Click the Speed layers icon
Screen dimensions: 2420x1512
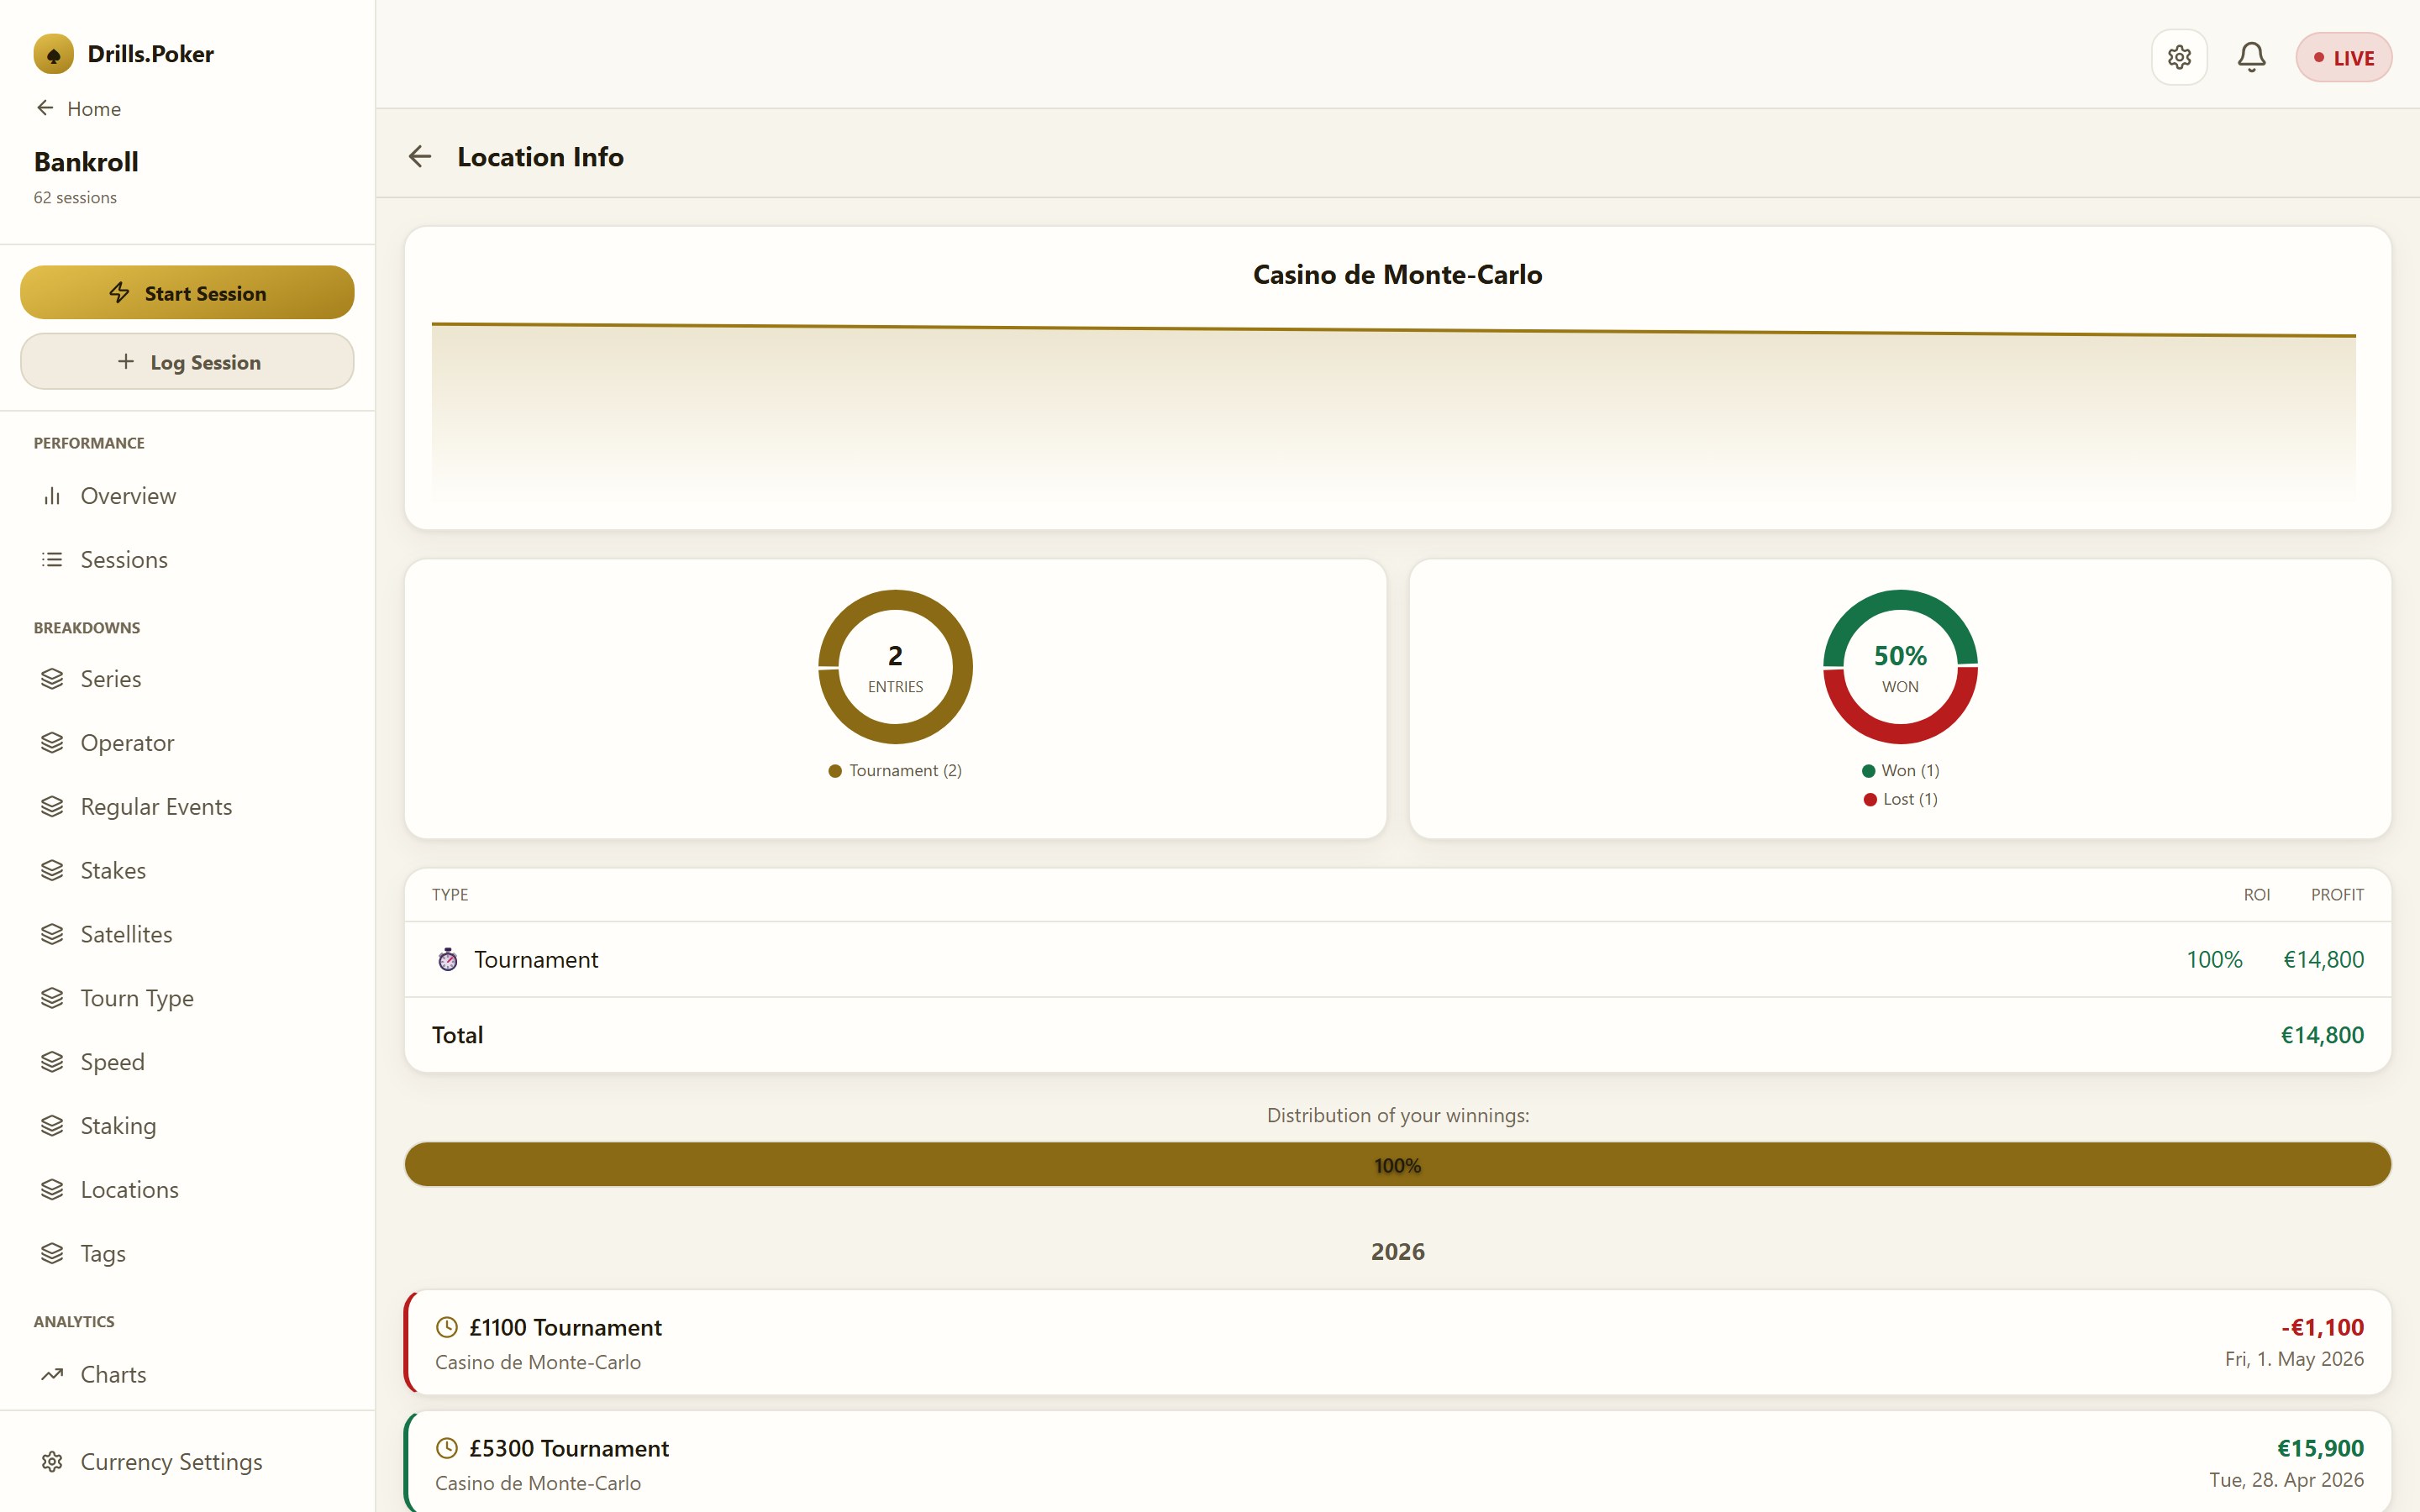52,1062
